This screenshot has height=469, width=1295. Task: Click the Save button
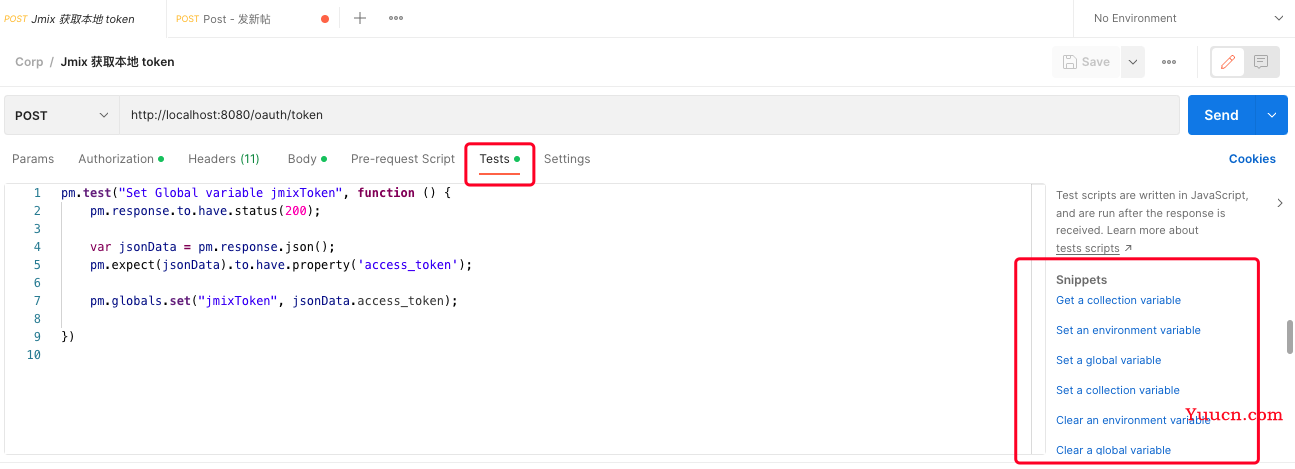point(1086,62)
